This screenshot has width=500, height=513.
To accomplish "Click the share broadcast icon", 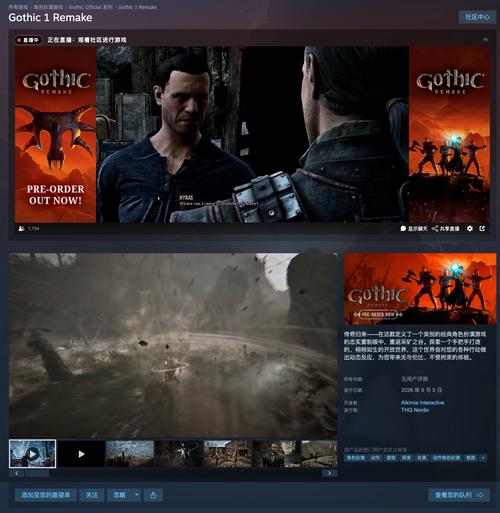I will click(x=435, y=229).
